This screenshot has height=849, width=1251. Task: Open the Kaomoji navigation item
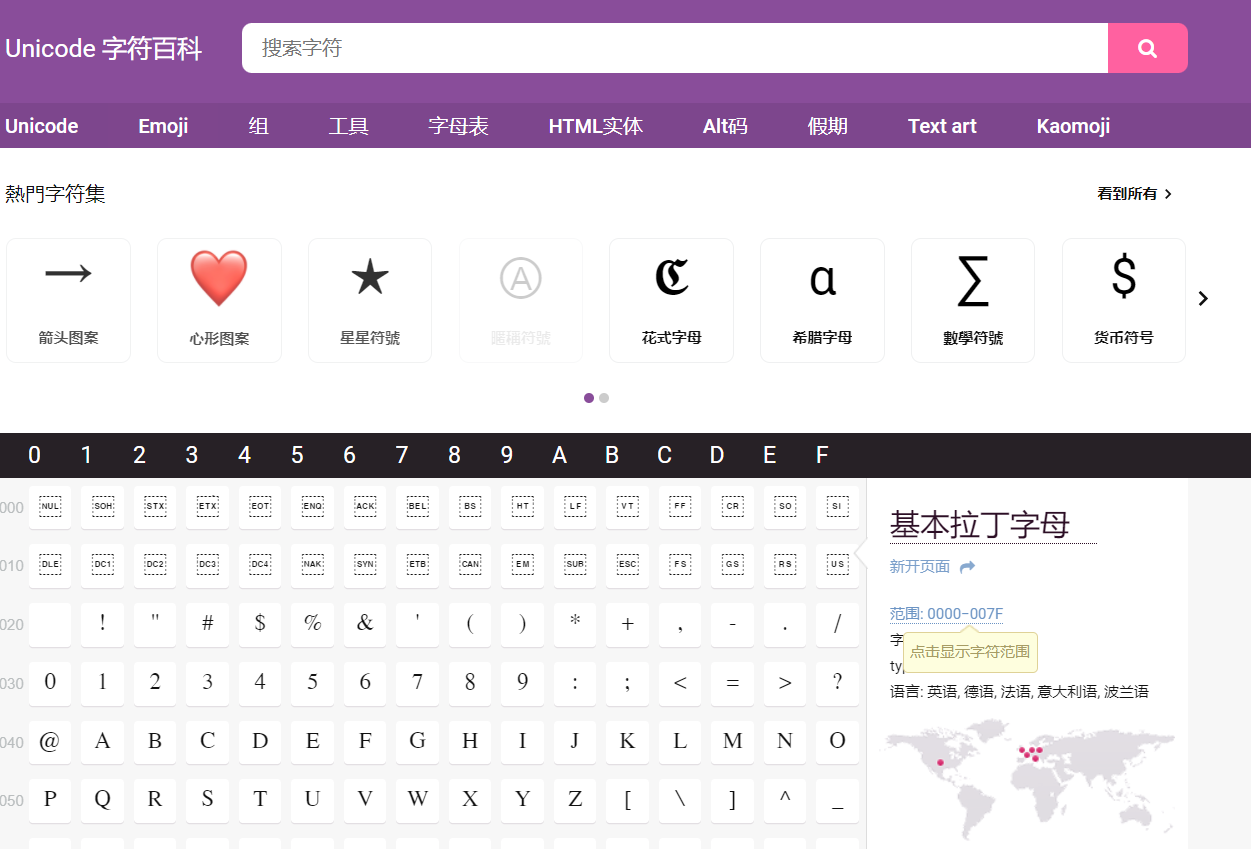1072,125
